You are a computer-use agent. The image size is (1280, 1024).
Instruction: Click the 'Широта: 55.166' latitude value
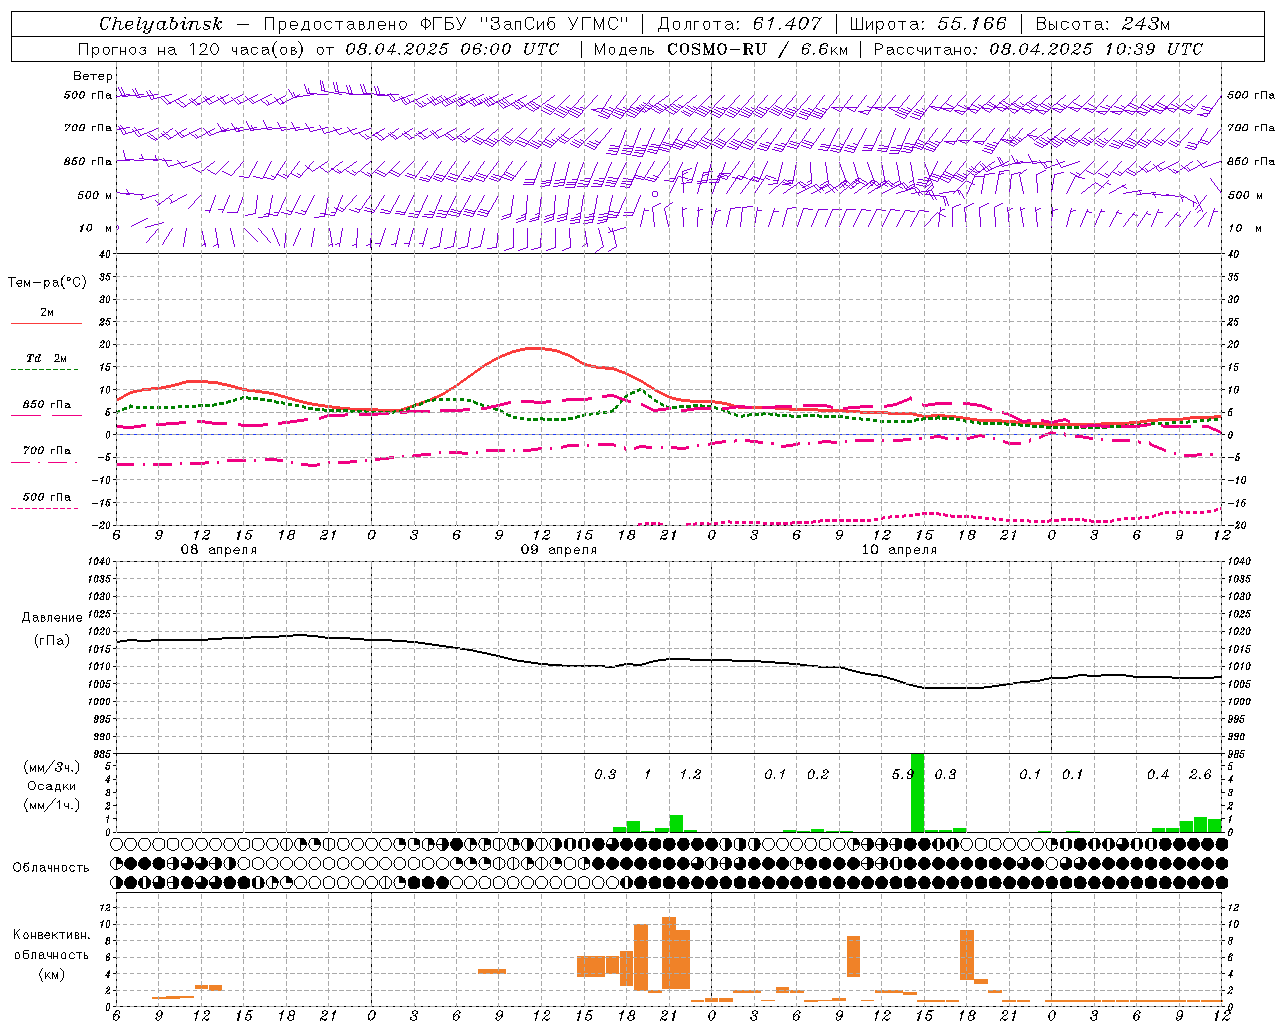point(928,24)
